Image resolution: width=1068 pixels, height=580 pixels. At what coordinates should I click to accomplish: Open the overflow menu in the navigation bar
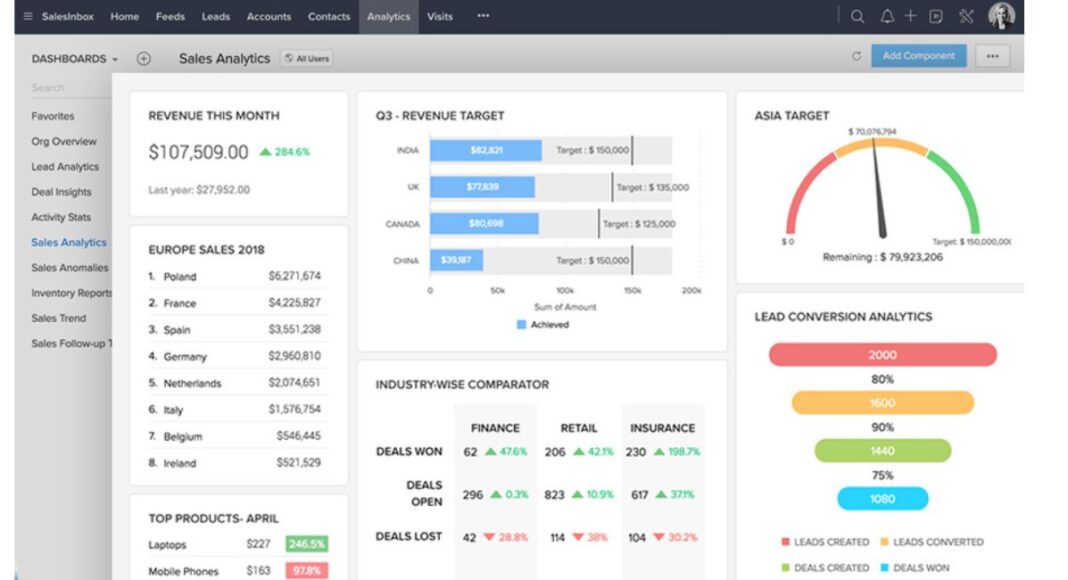(483, 16)
